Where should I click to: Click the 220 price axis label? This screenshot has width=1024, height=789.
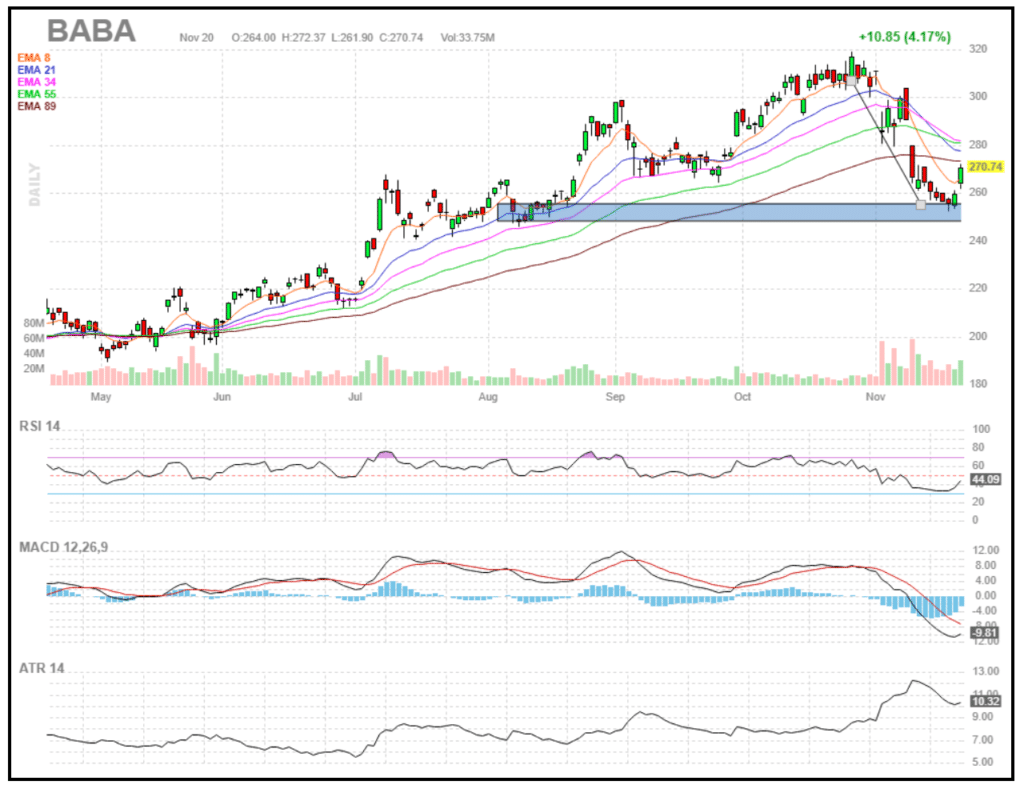tap(978, 288)
